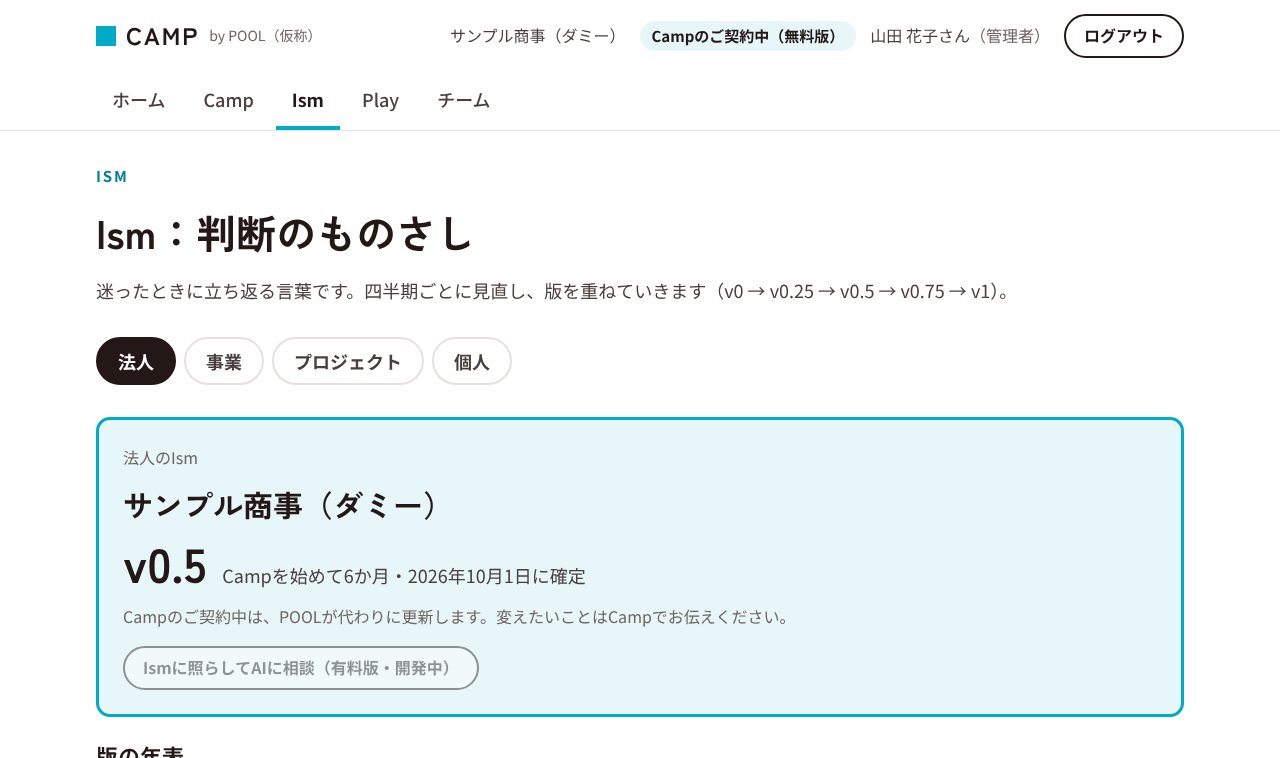The image size is (1280, 758).
Task: Select the 法人 filter pill
Action: click(x=136, y=361)
